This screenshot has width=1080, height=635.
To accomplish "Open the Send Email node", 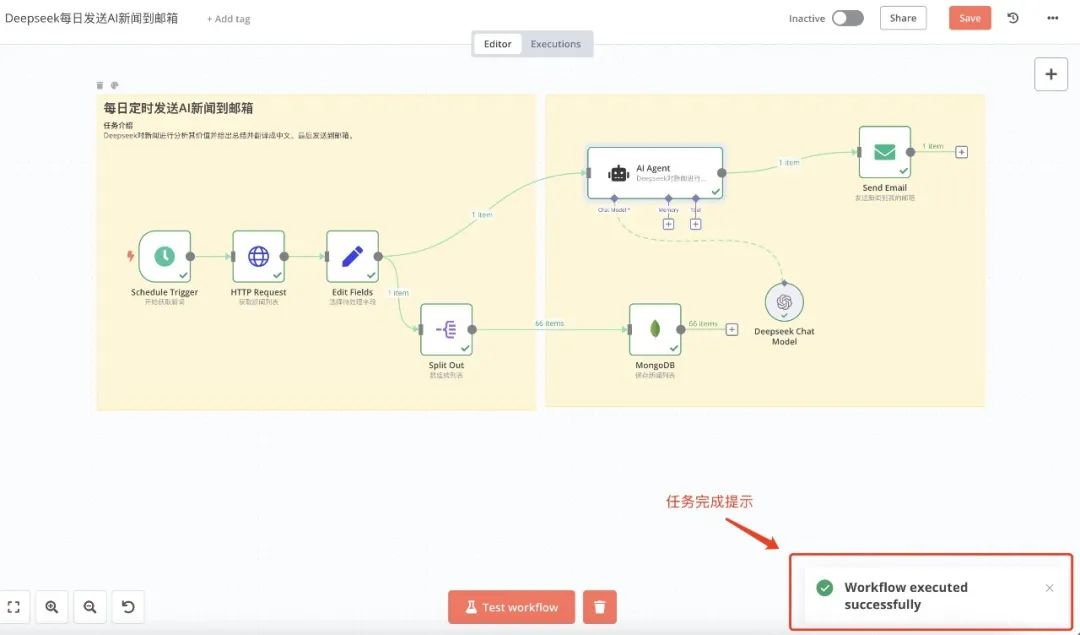I will point(884,153).
